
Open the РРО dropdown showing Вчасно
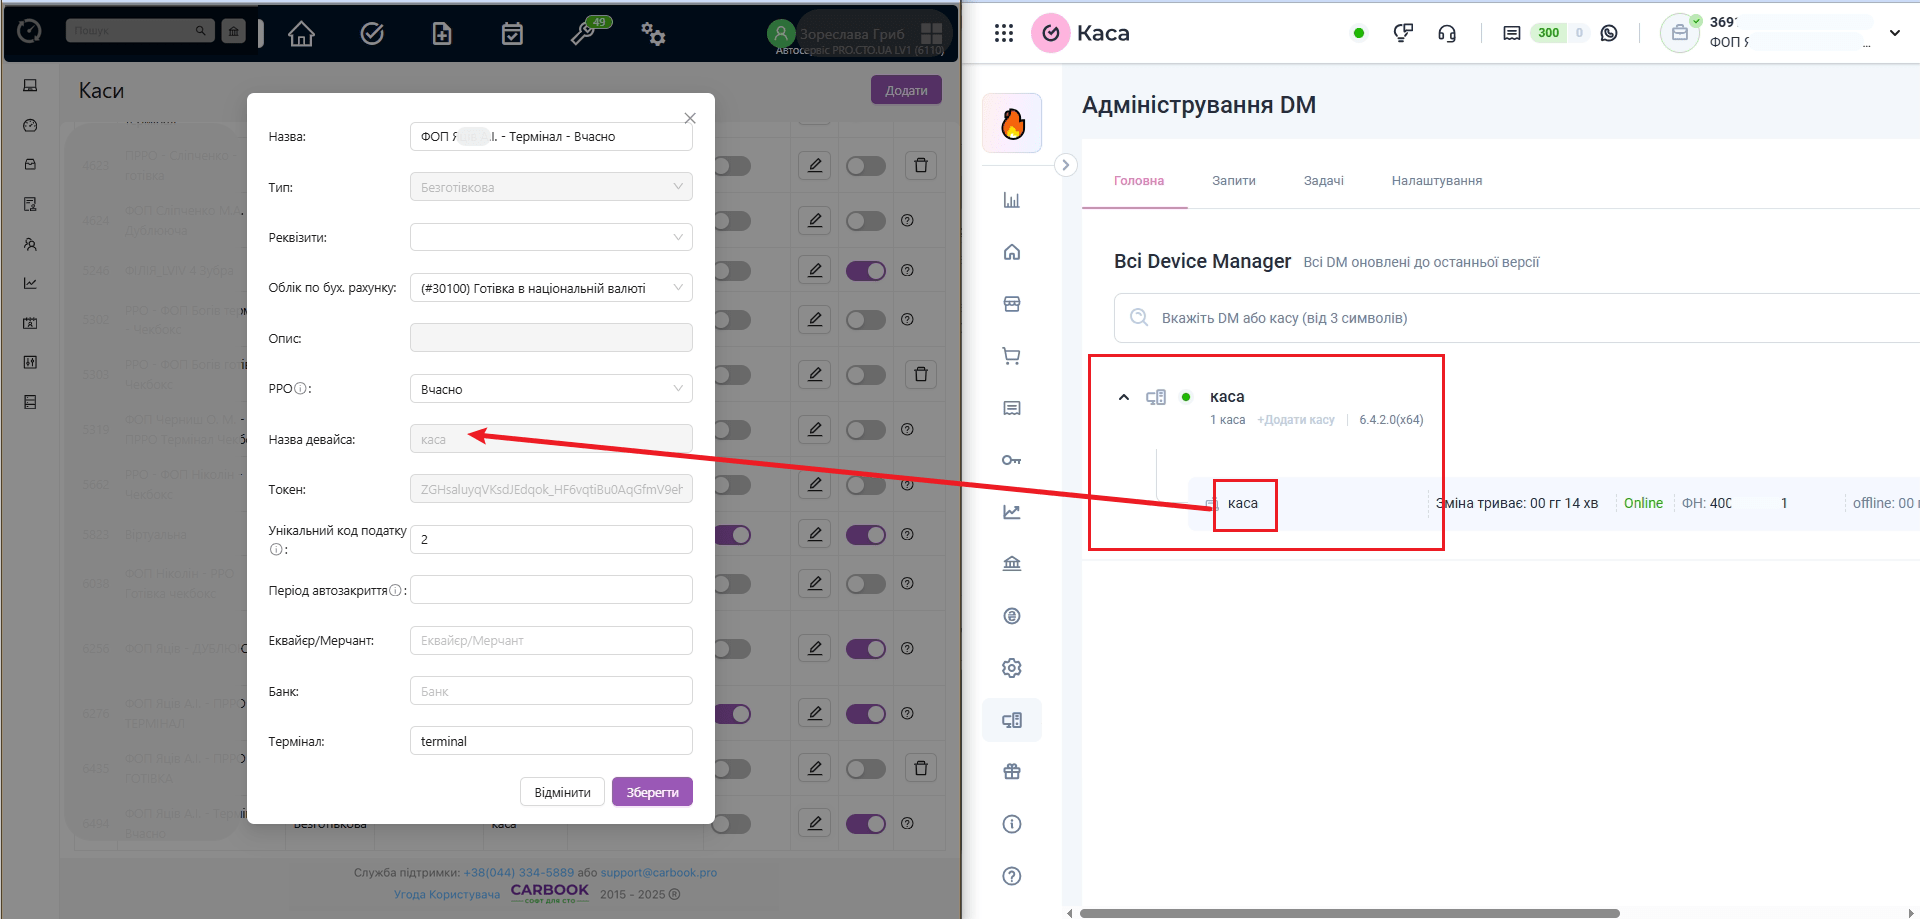550,389
